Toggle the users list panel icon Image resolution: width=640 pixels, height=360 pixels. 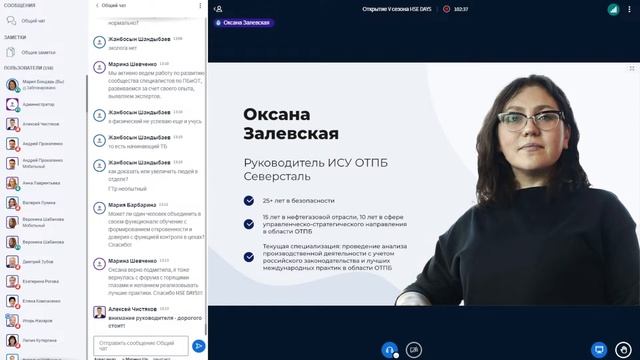[x=218, y=9]
